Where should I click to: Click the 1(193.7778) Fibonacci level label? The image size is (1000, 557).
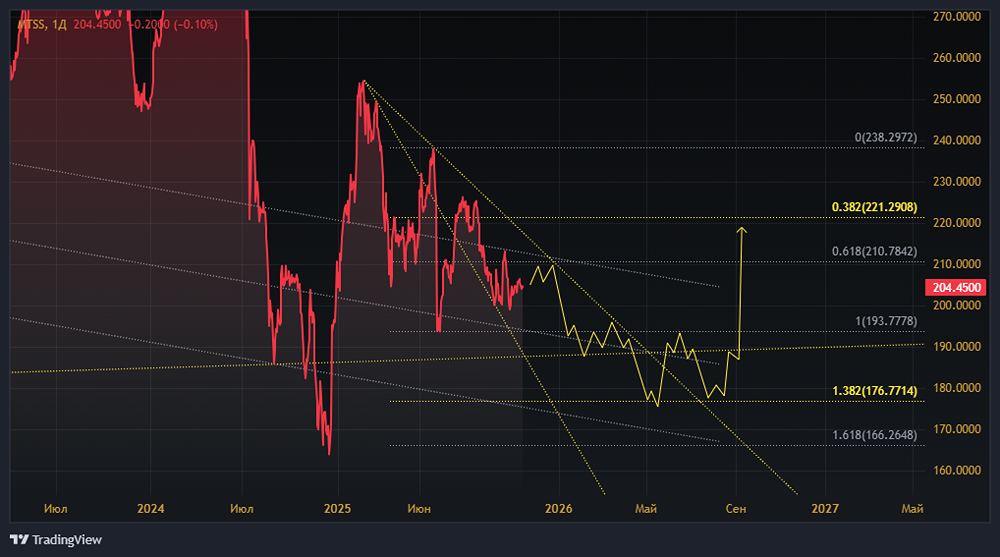click(886, 320)
